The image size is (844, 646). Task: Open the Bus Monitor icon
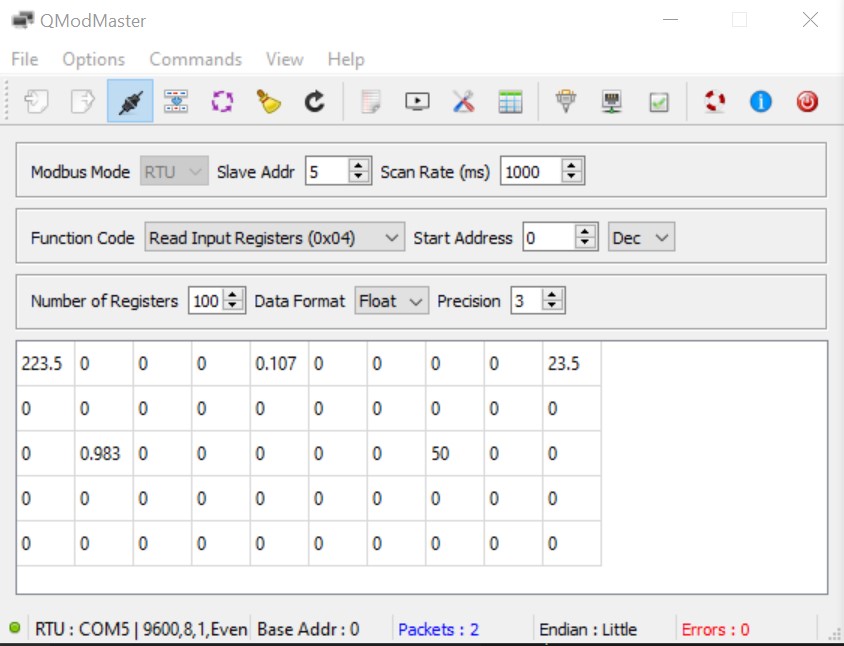pyautogui.click(x=417, y=102)
